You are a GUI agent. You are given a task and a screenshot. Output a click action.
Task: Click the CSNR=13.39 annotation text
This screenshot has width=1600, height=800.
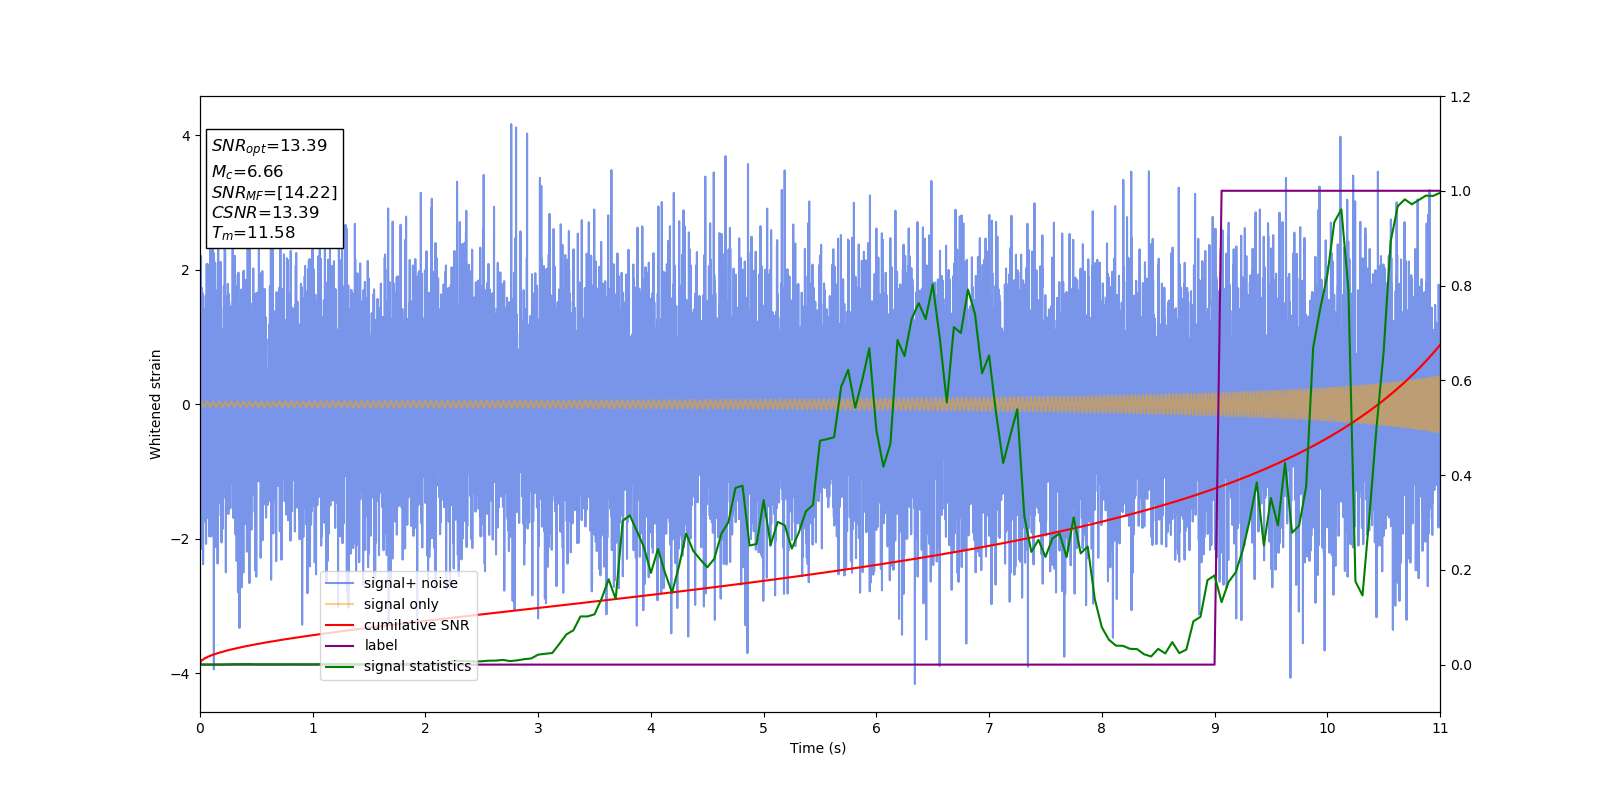click(265, 212)
